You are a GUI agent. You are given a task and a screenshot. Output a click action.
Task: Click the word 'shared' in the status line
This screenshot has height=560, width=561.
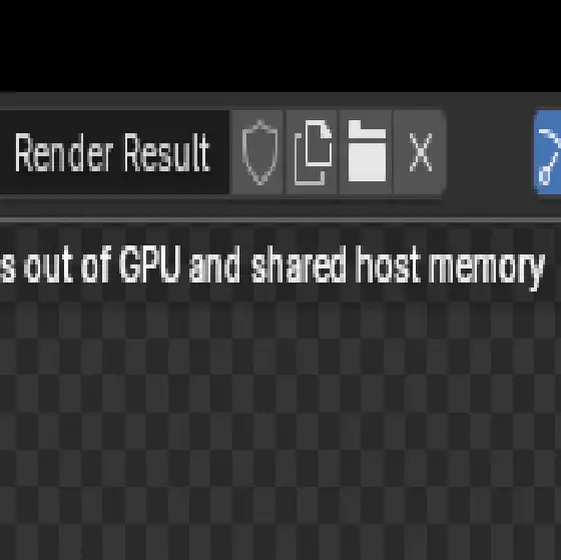pyautogui.click(x=299, y=264)
